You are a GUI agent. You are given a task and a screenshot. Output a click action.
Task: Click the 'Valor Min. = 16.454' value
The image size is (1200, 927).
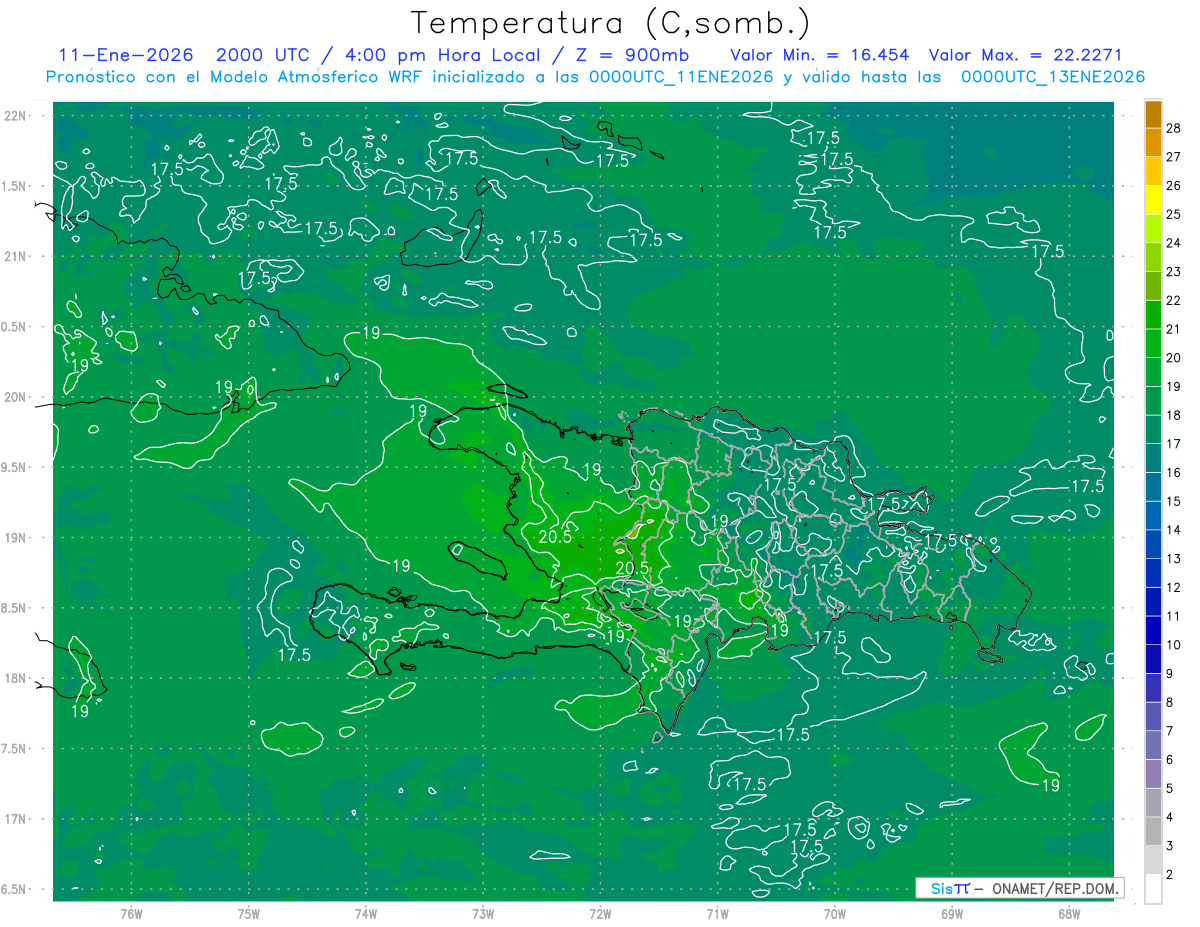820,55
